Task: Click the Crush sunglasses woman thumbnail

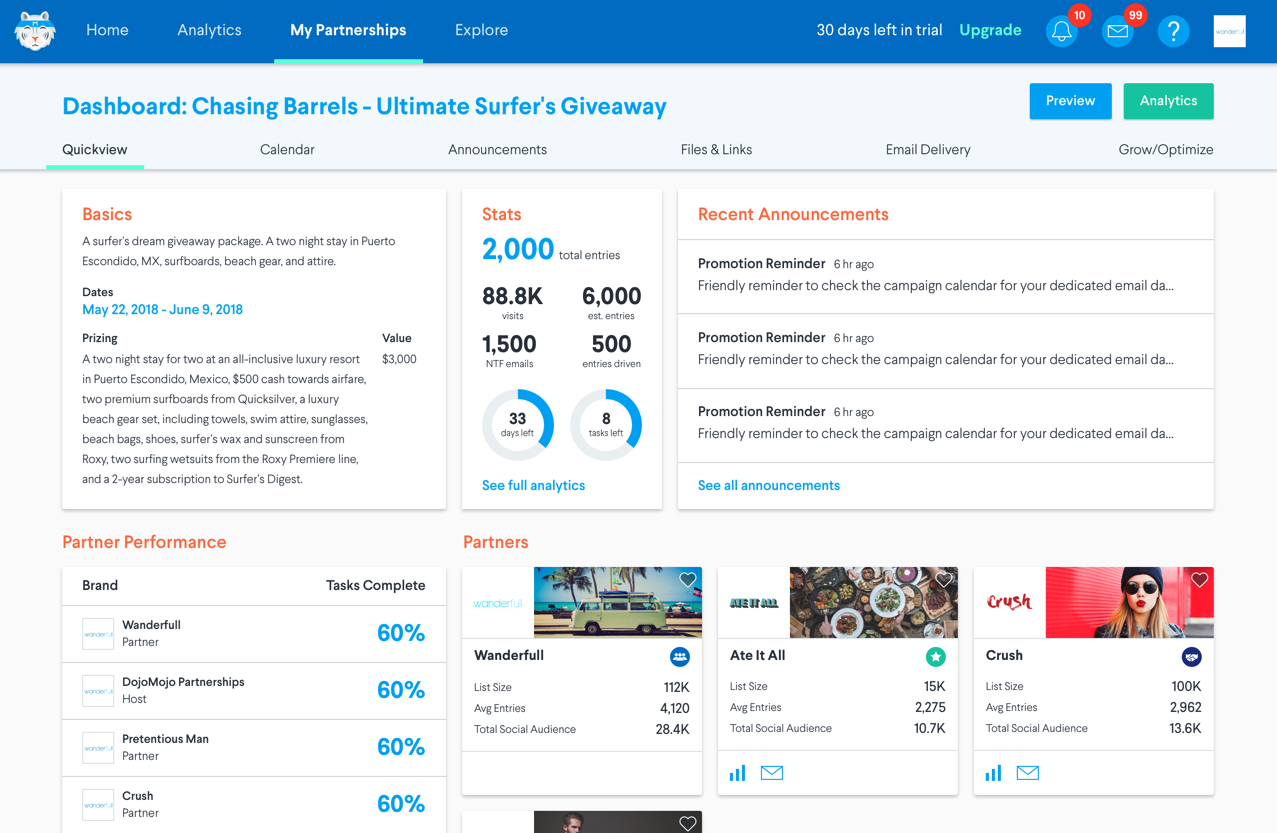Action: pos(1130,603)
